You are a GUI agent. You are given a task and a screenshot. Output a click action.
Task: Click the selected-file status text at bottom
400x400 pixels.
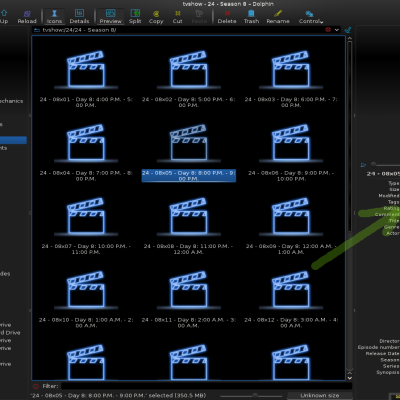pos(118,396)
